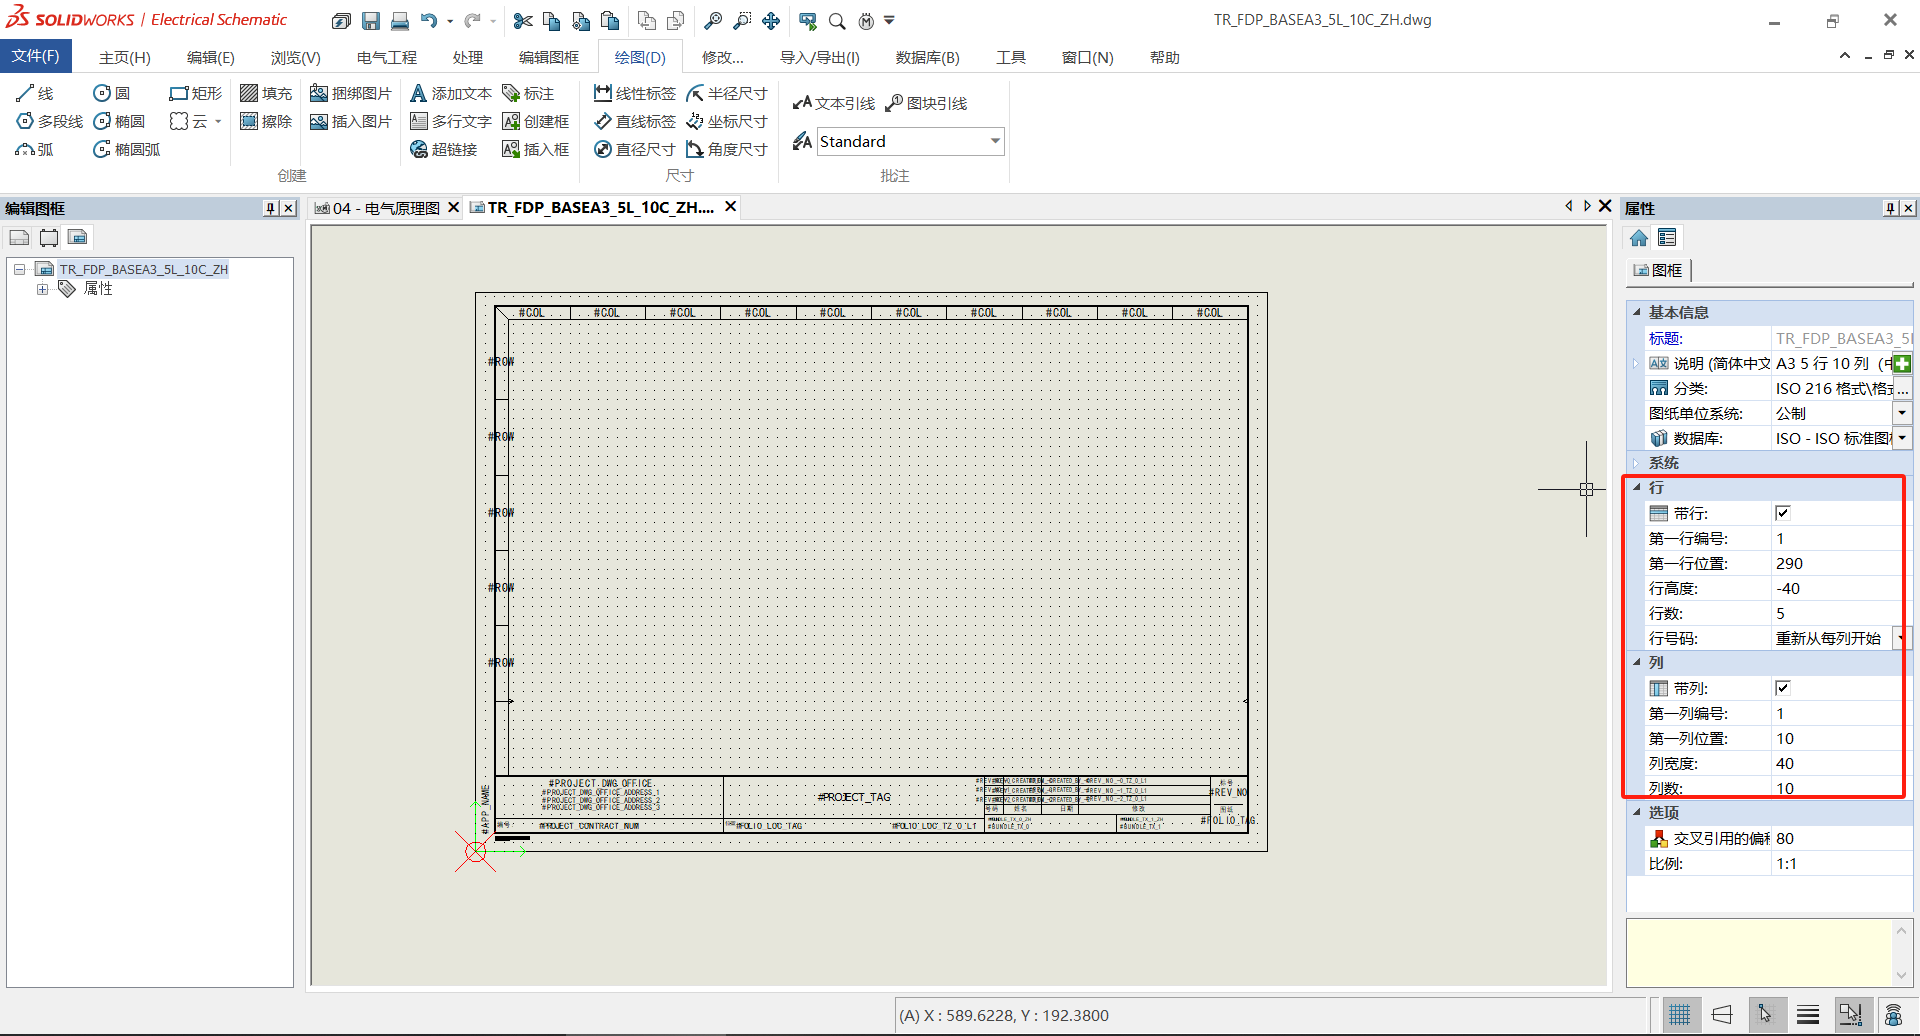
Task: Toggle the 带列 columns checkbox
Action: pyautogui.click(x=1783, y=688)
